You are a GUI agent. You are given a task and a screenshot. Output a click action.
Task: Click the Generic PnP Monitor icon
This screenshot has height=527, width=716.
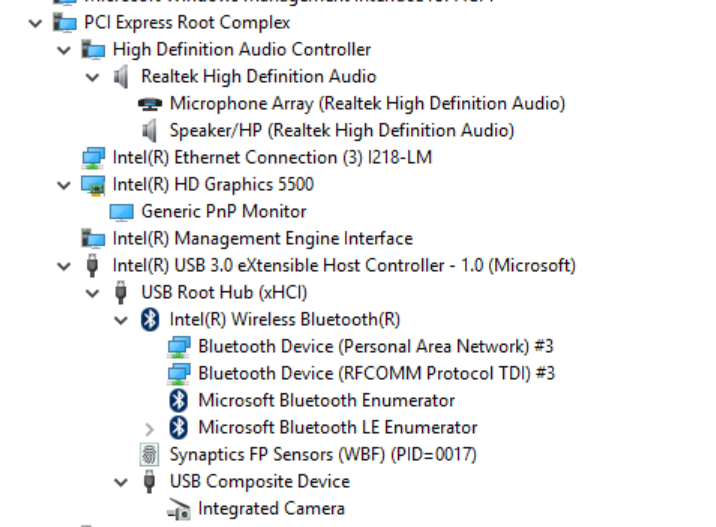tap(121, 211)
